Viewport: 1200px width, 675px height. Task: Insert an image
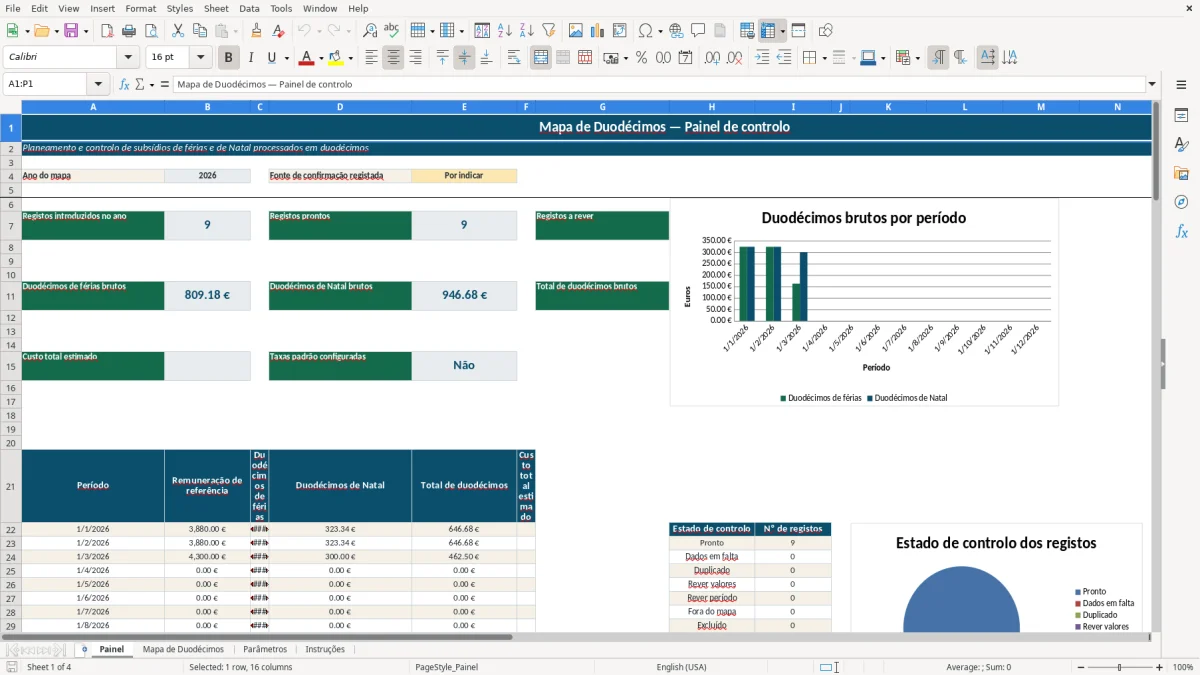[576, 31]
